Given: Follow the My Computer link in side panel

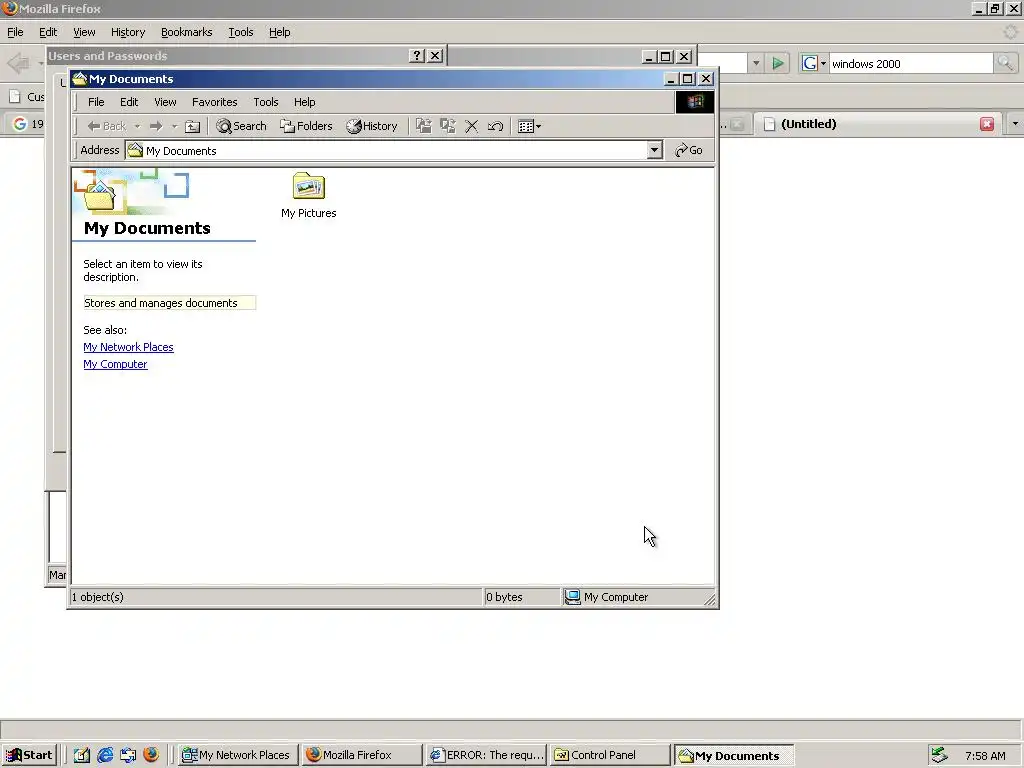Looking at the screenshot, I should (x=115, y=364).
